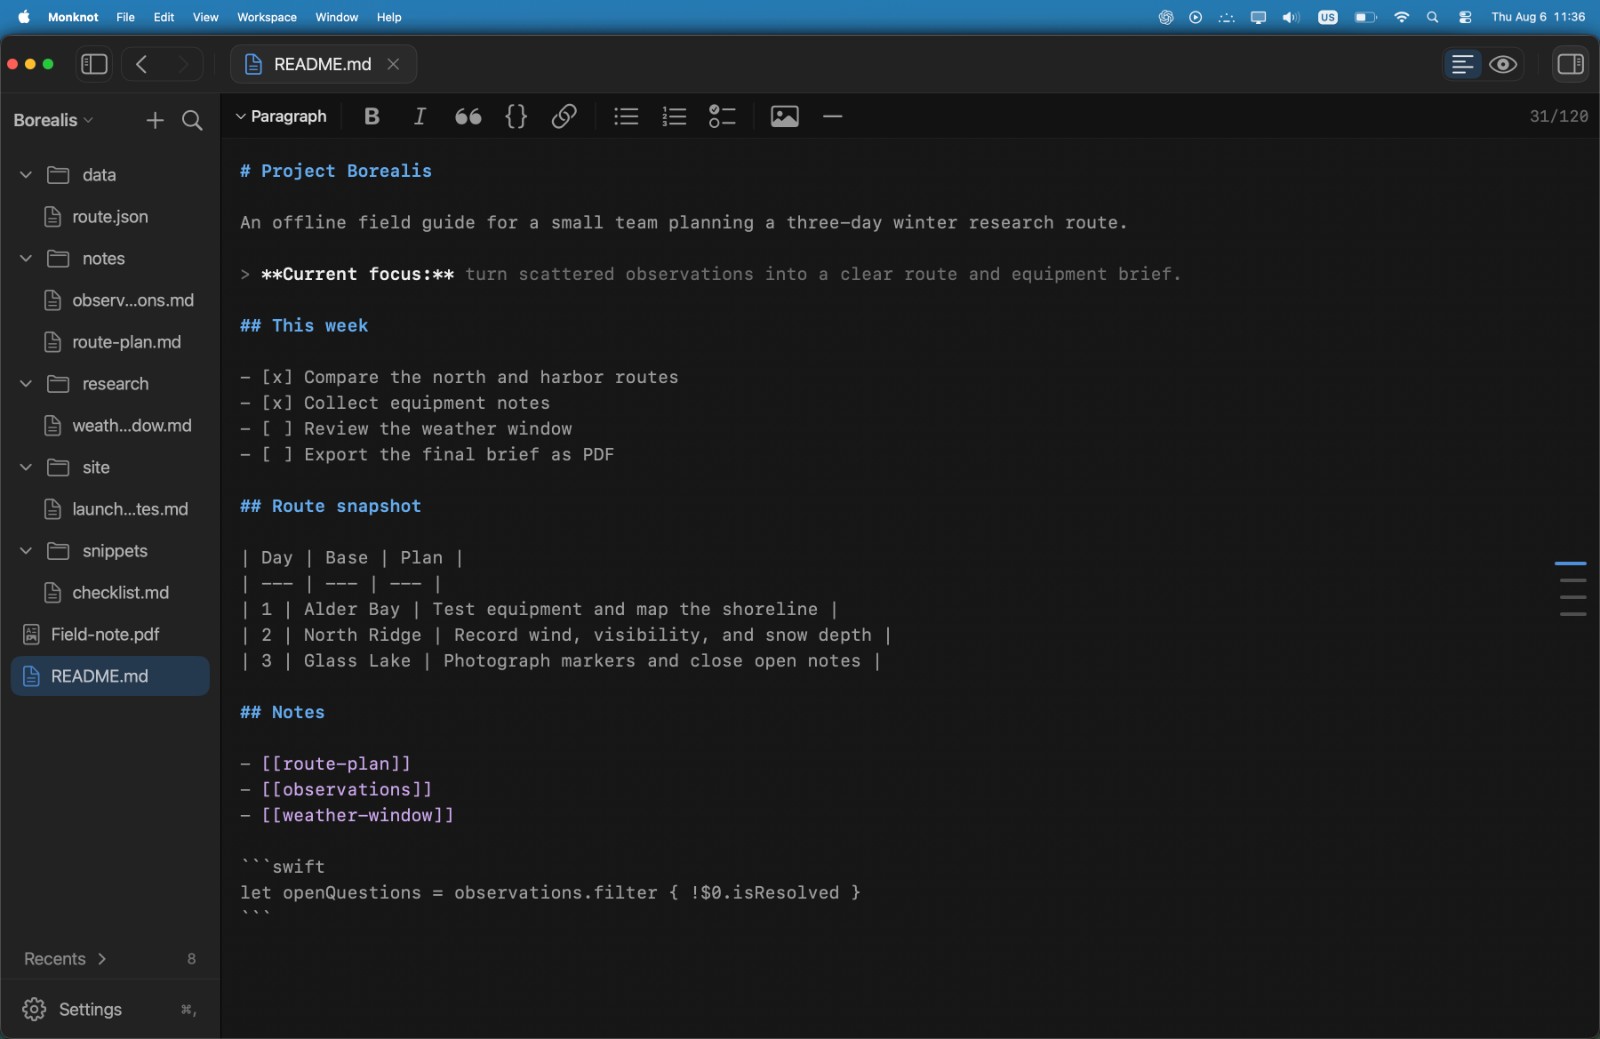Collapse the snippets folder
The width and height of the screenshot is (1600, 1039).
[26, 551]
